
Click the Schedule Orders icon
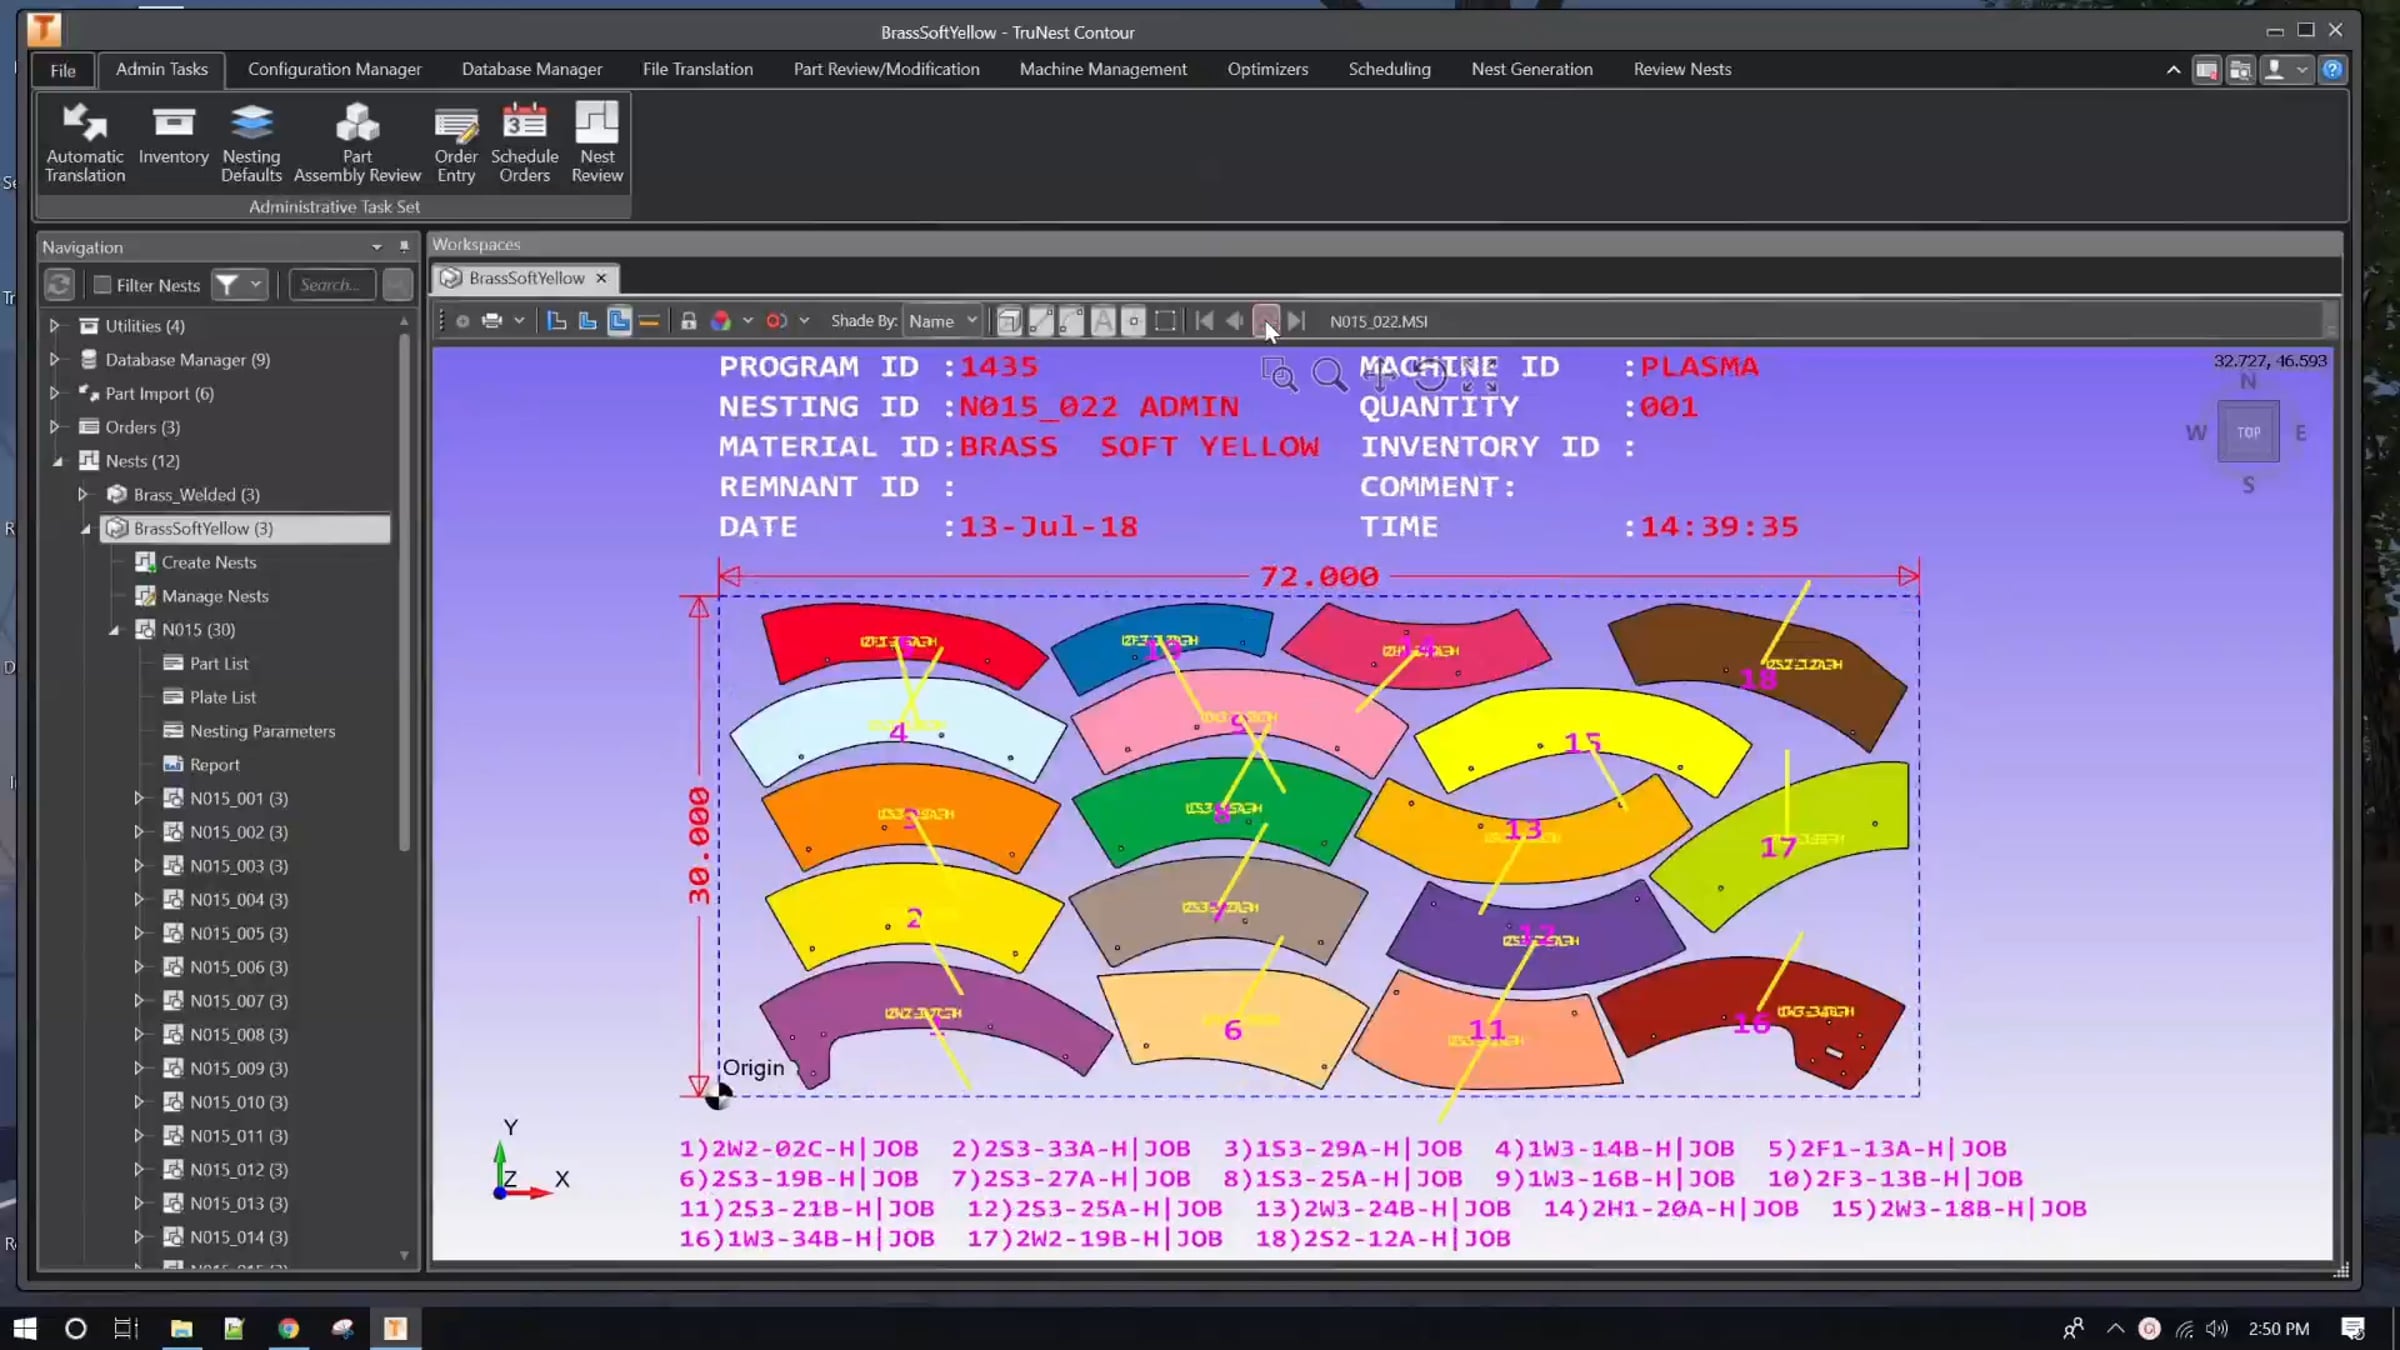click(524, 142)
